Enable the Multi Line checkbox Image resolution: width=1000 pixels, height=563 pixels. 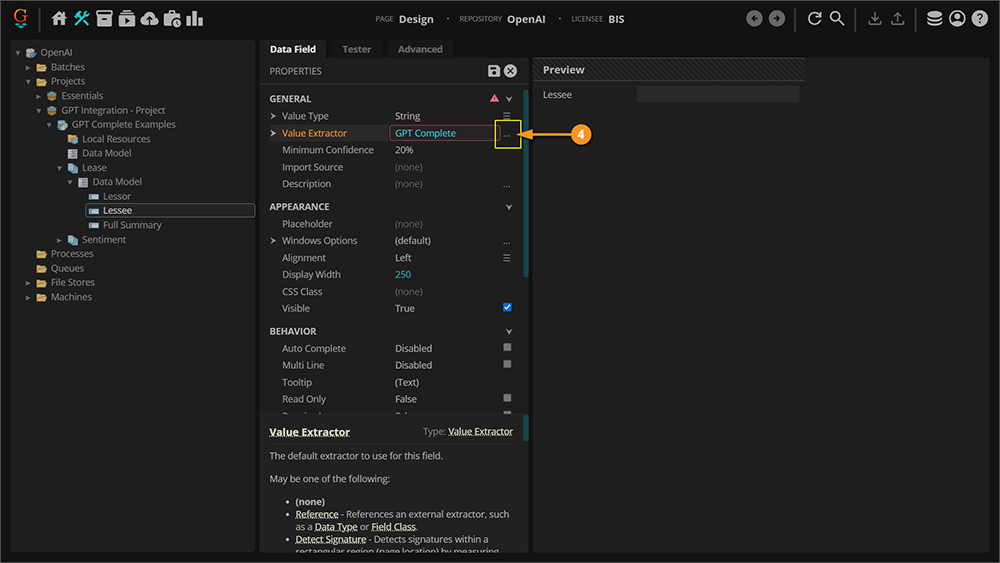[x=507, y=365]
